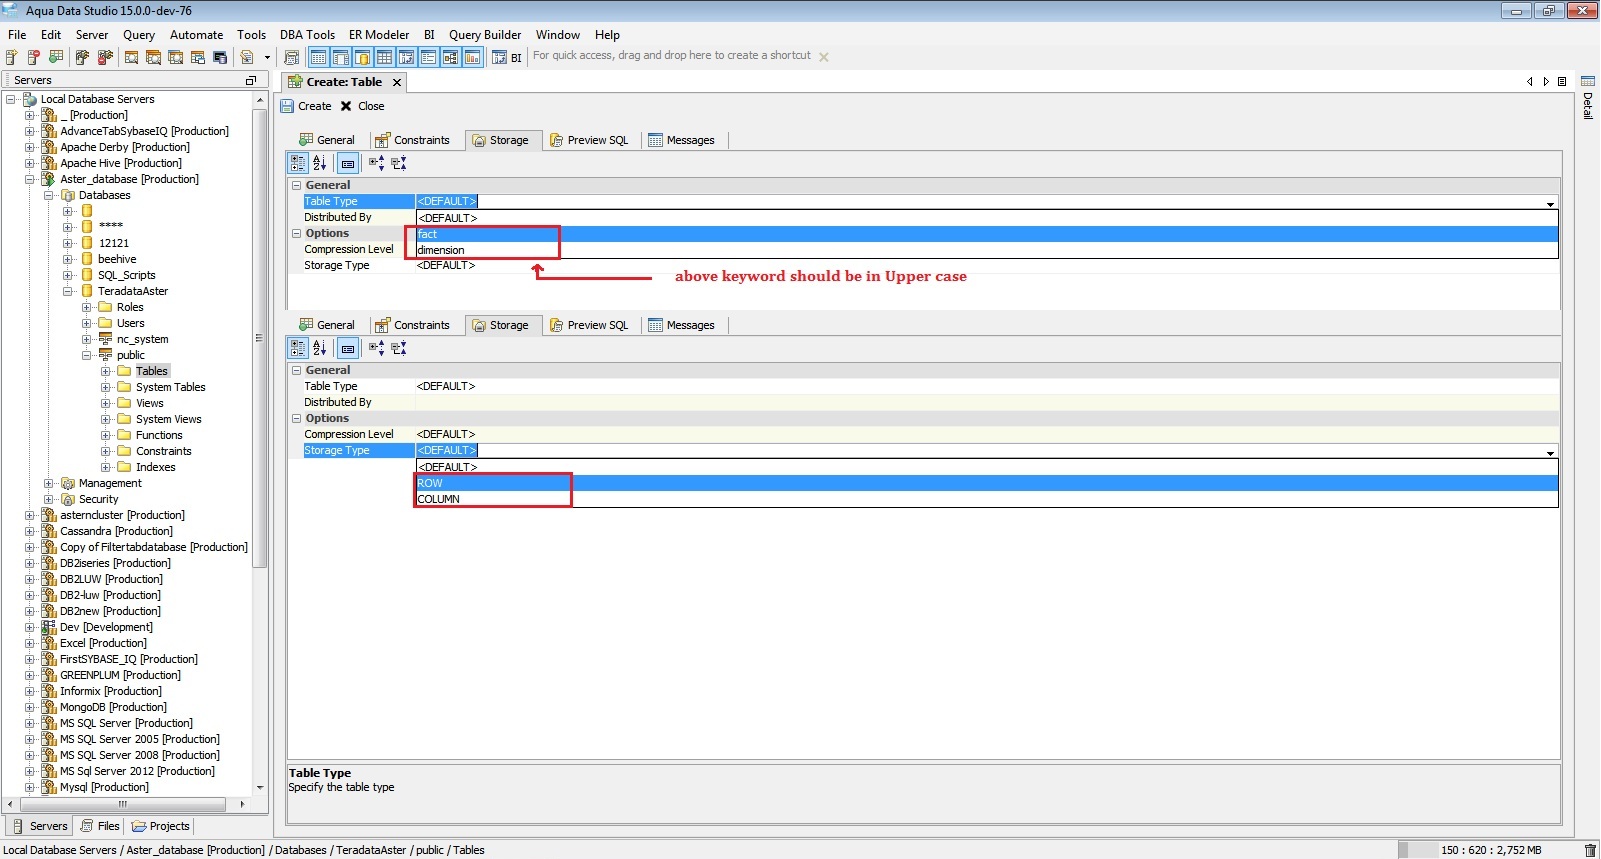This screenshot has width=1601, height=859.
Task: Collapse the Aster_database [Production] node
Action: coord(30,179)
